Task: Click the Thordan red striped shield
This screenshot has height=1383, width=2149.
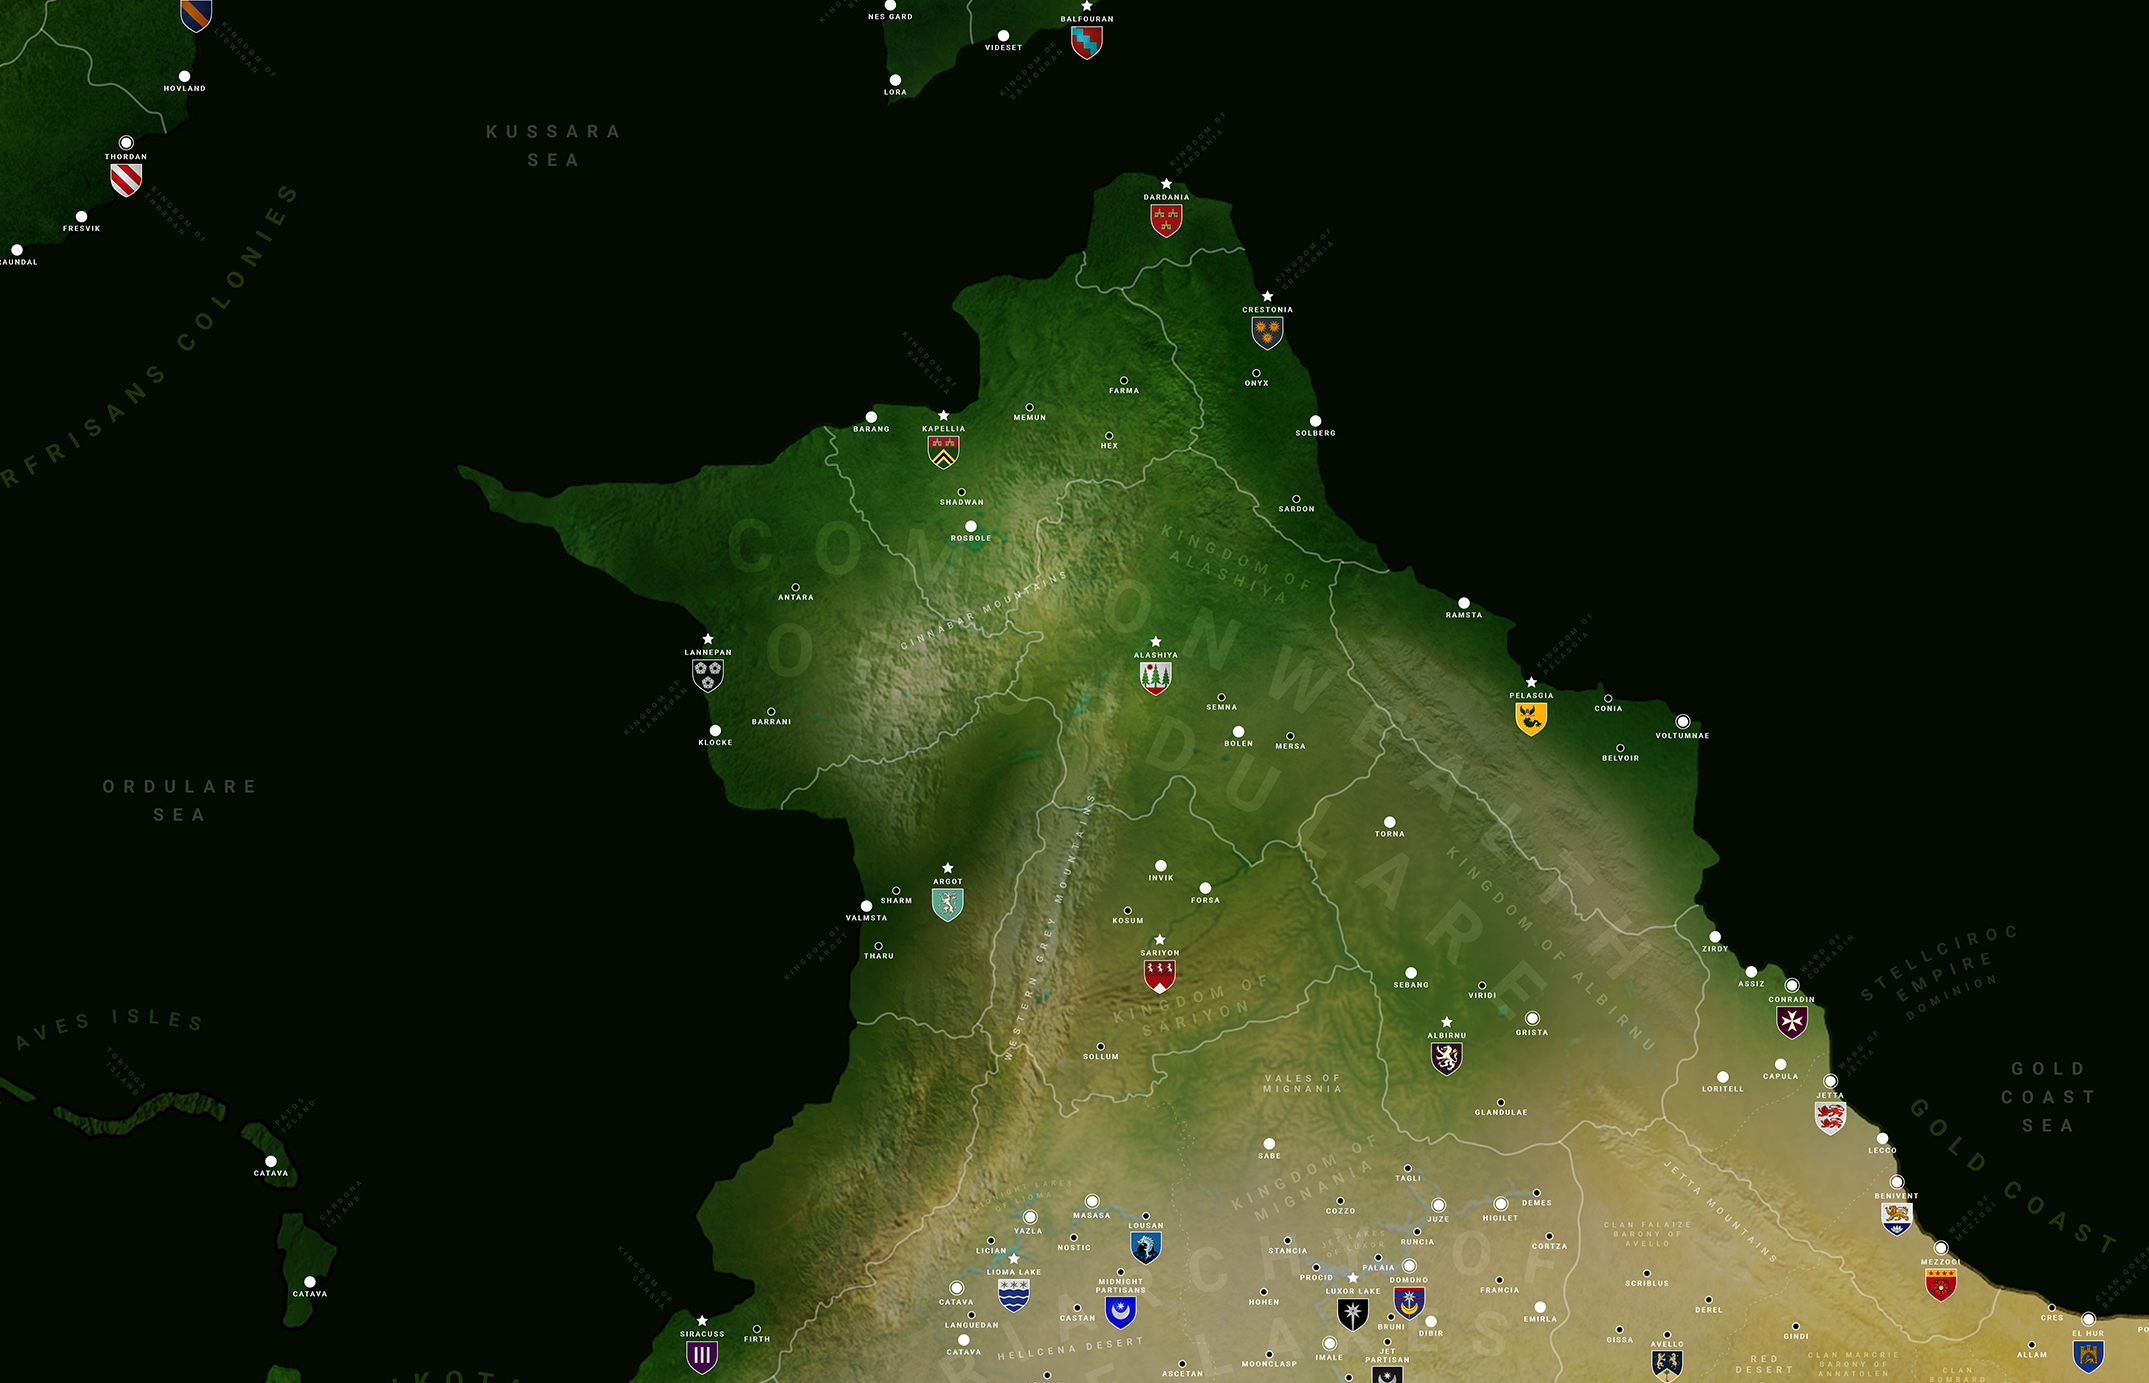Action: [x=126, y=179]
